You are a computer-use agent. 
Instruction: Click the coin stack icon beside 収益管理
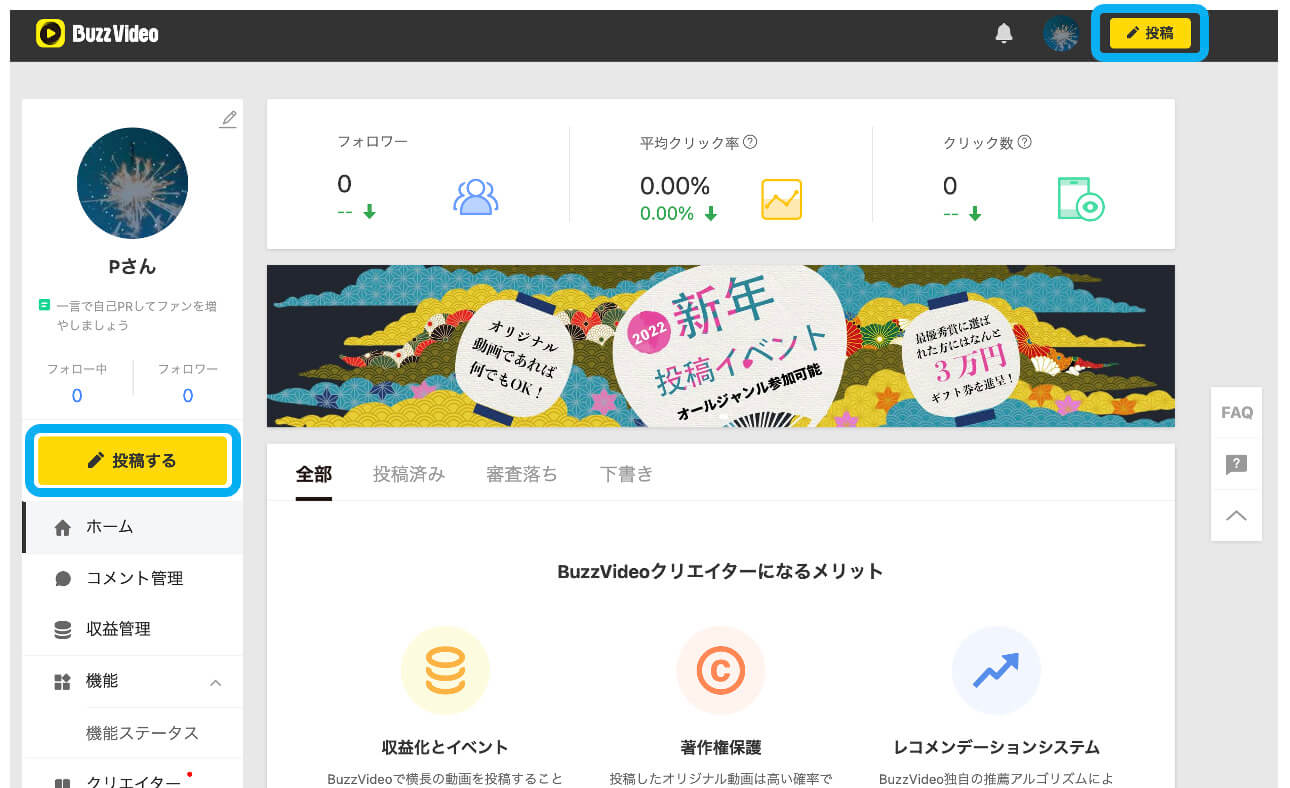[63, 630]
